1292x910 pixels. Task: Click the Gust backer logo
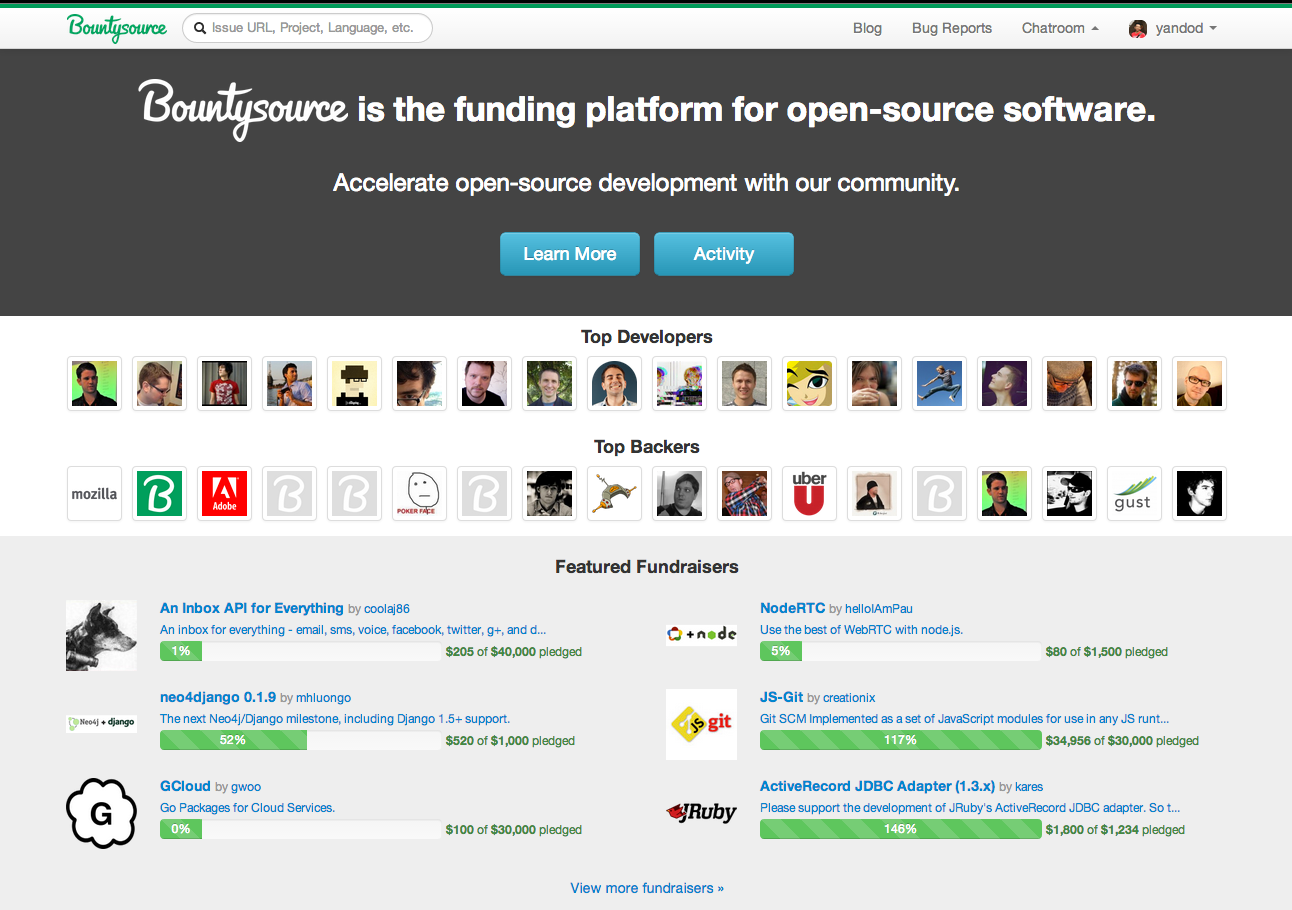1134,494
